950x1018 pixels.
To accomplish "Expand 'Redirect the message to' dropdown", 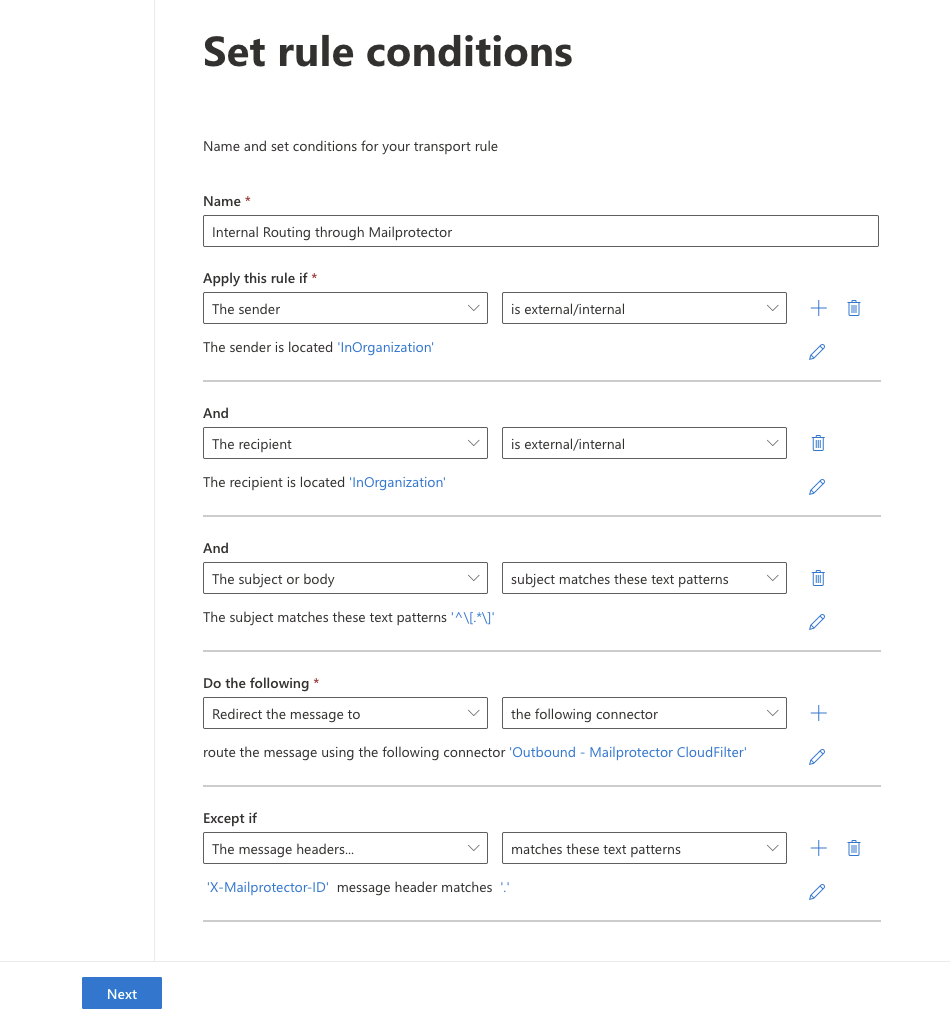I will pos(345,714).
